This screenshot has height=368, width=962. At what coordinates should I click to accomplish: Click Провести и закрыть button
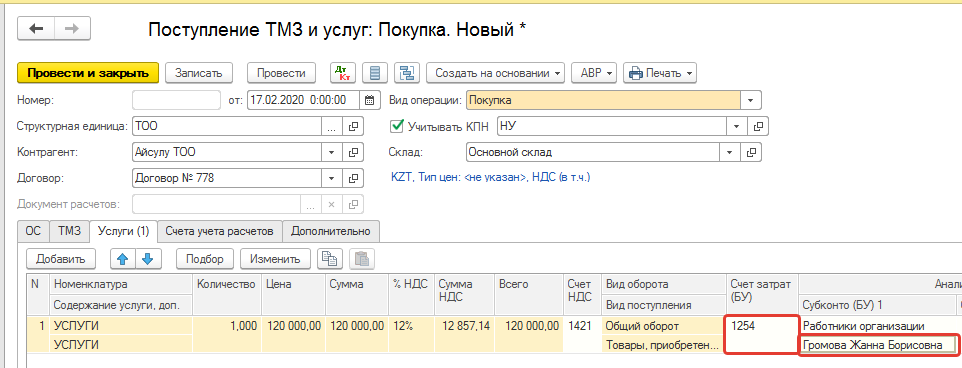click(88, 73)
